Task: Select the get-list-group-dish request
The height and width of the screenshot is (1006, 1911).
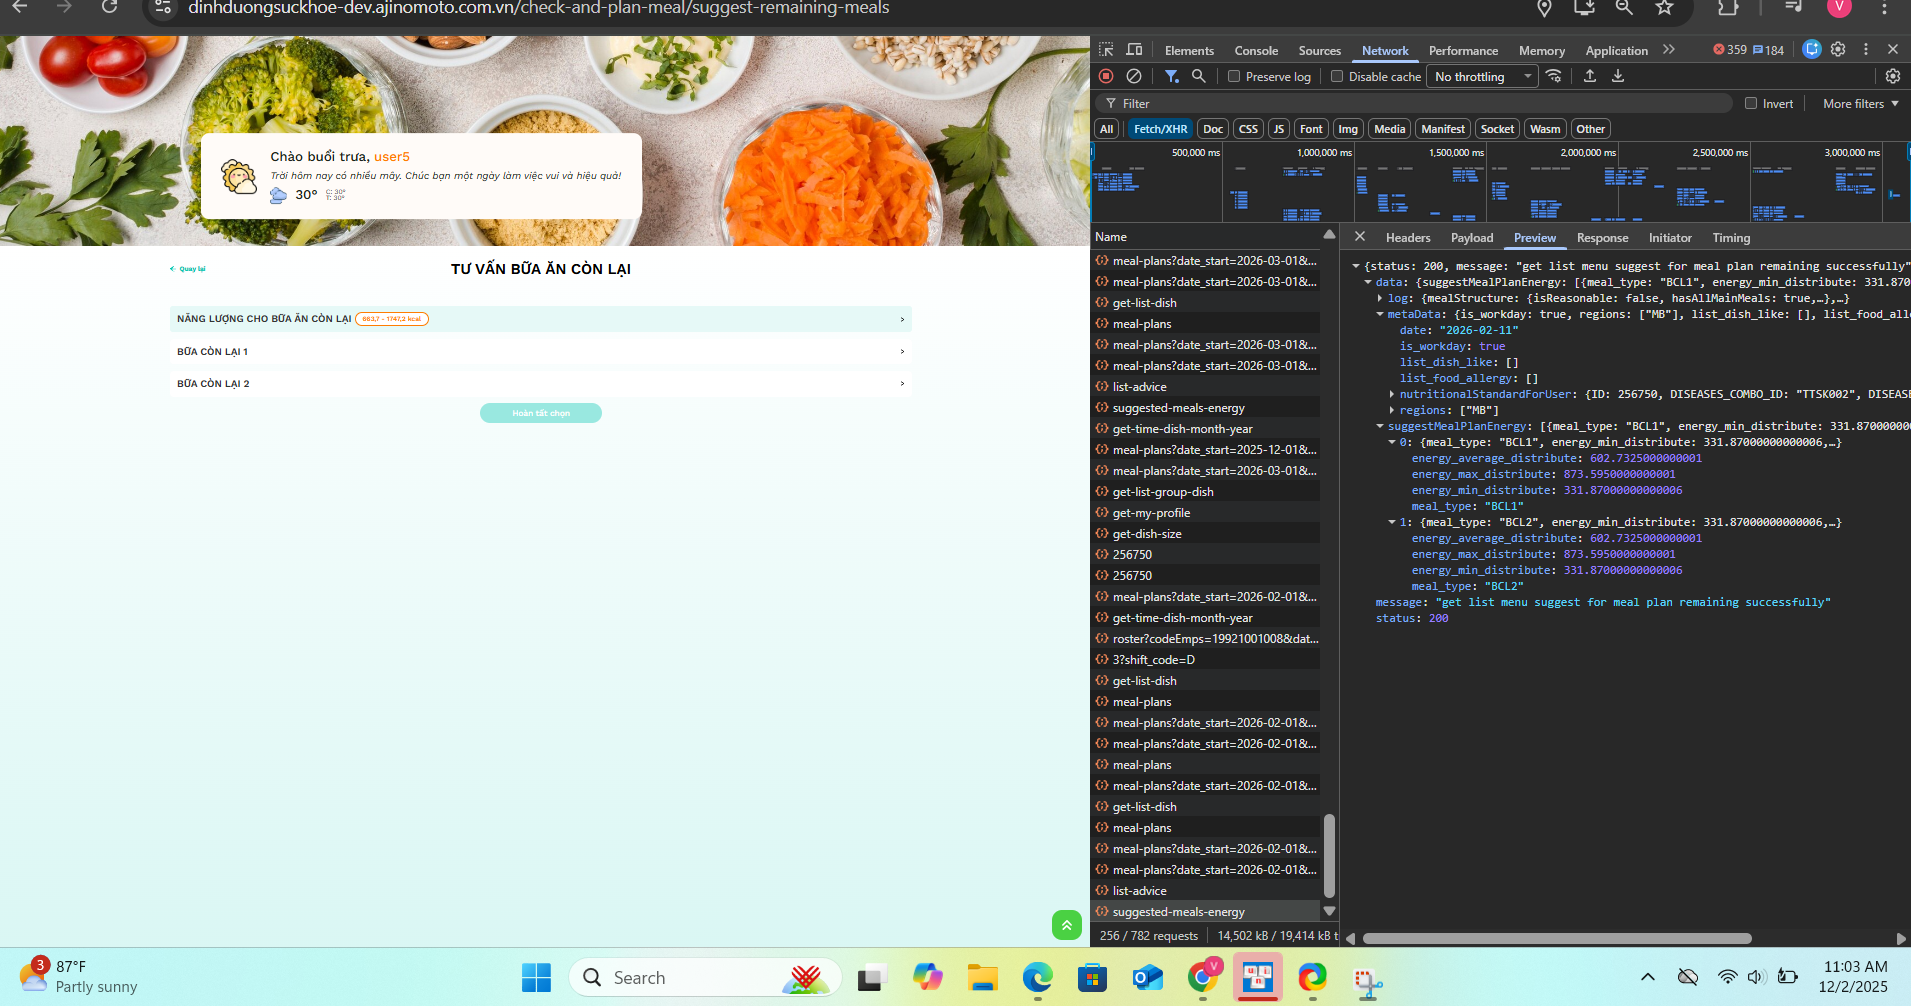Action: (x=1206, y=492)
